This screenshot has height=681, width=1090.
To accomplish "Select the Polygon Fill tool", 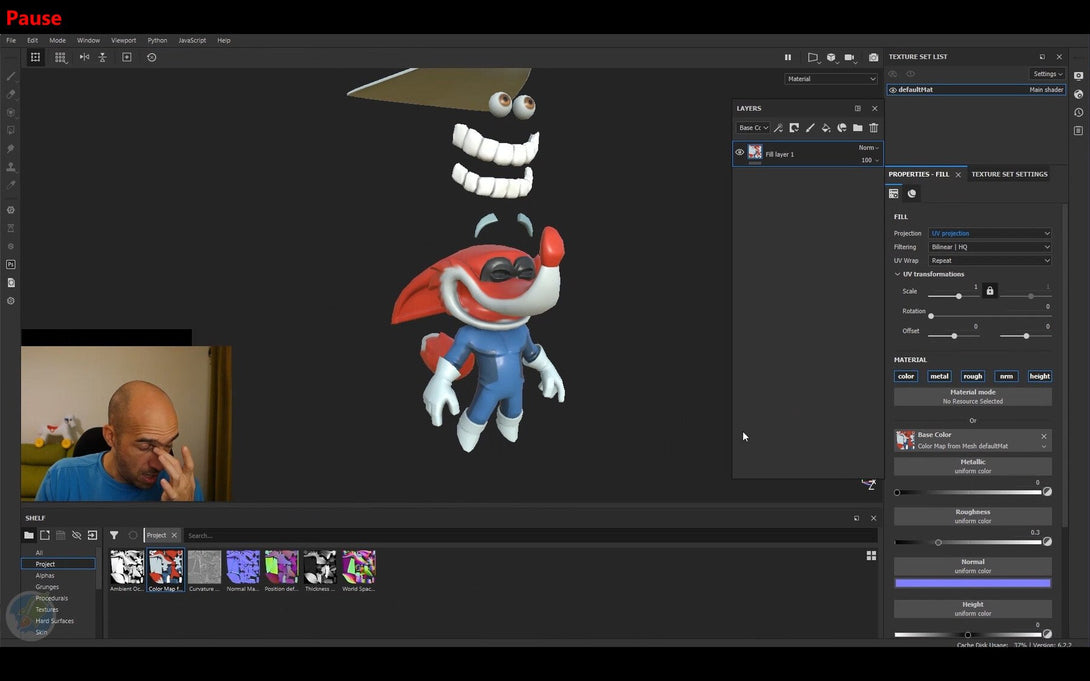I will (10, 130).
